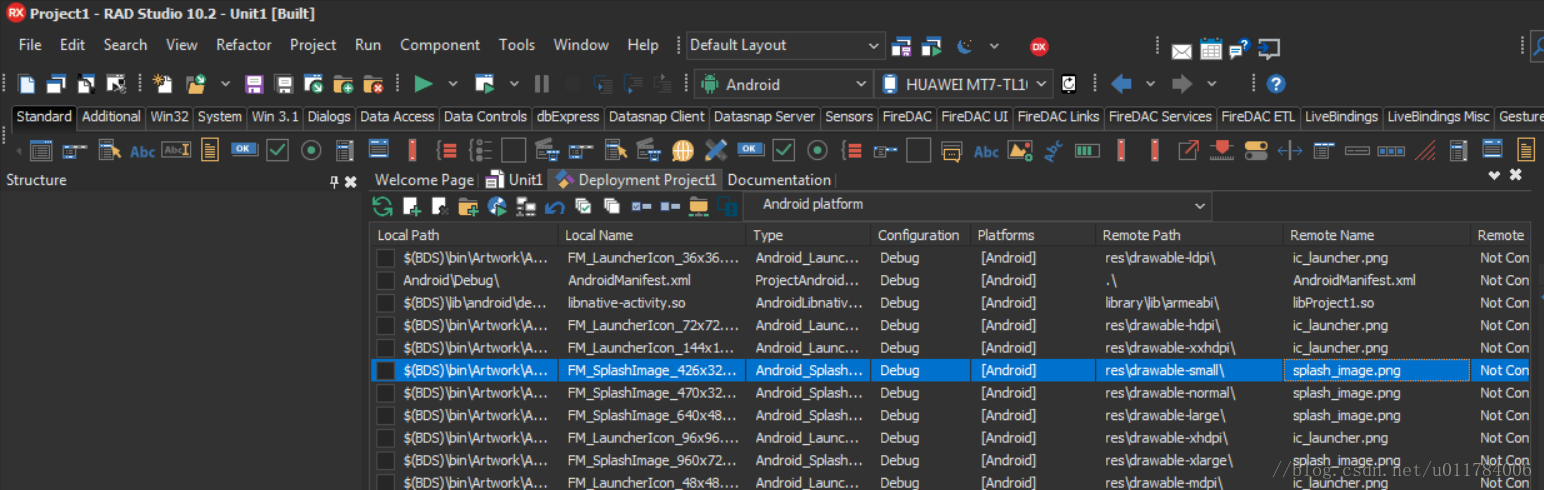Sort by the Remote Path column header

point(1189,235)
